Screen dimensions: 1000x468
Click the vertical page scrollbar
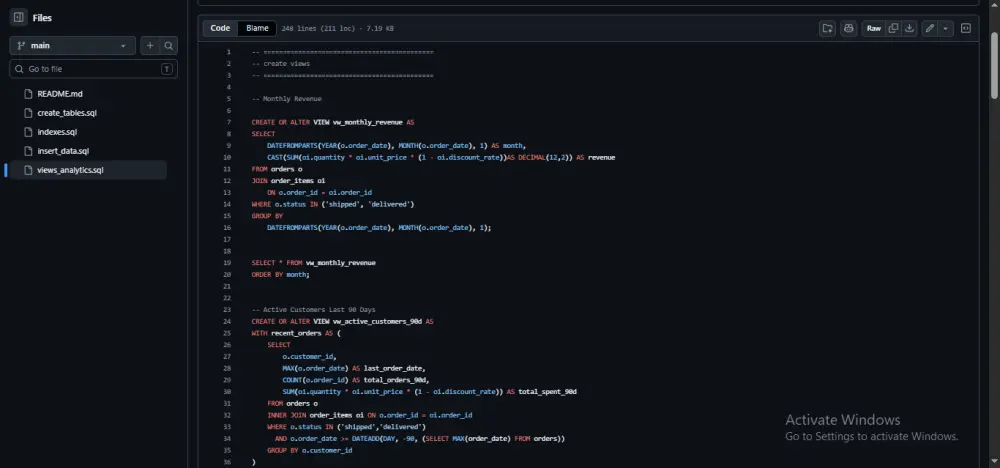point(994,64)
